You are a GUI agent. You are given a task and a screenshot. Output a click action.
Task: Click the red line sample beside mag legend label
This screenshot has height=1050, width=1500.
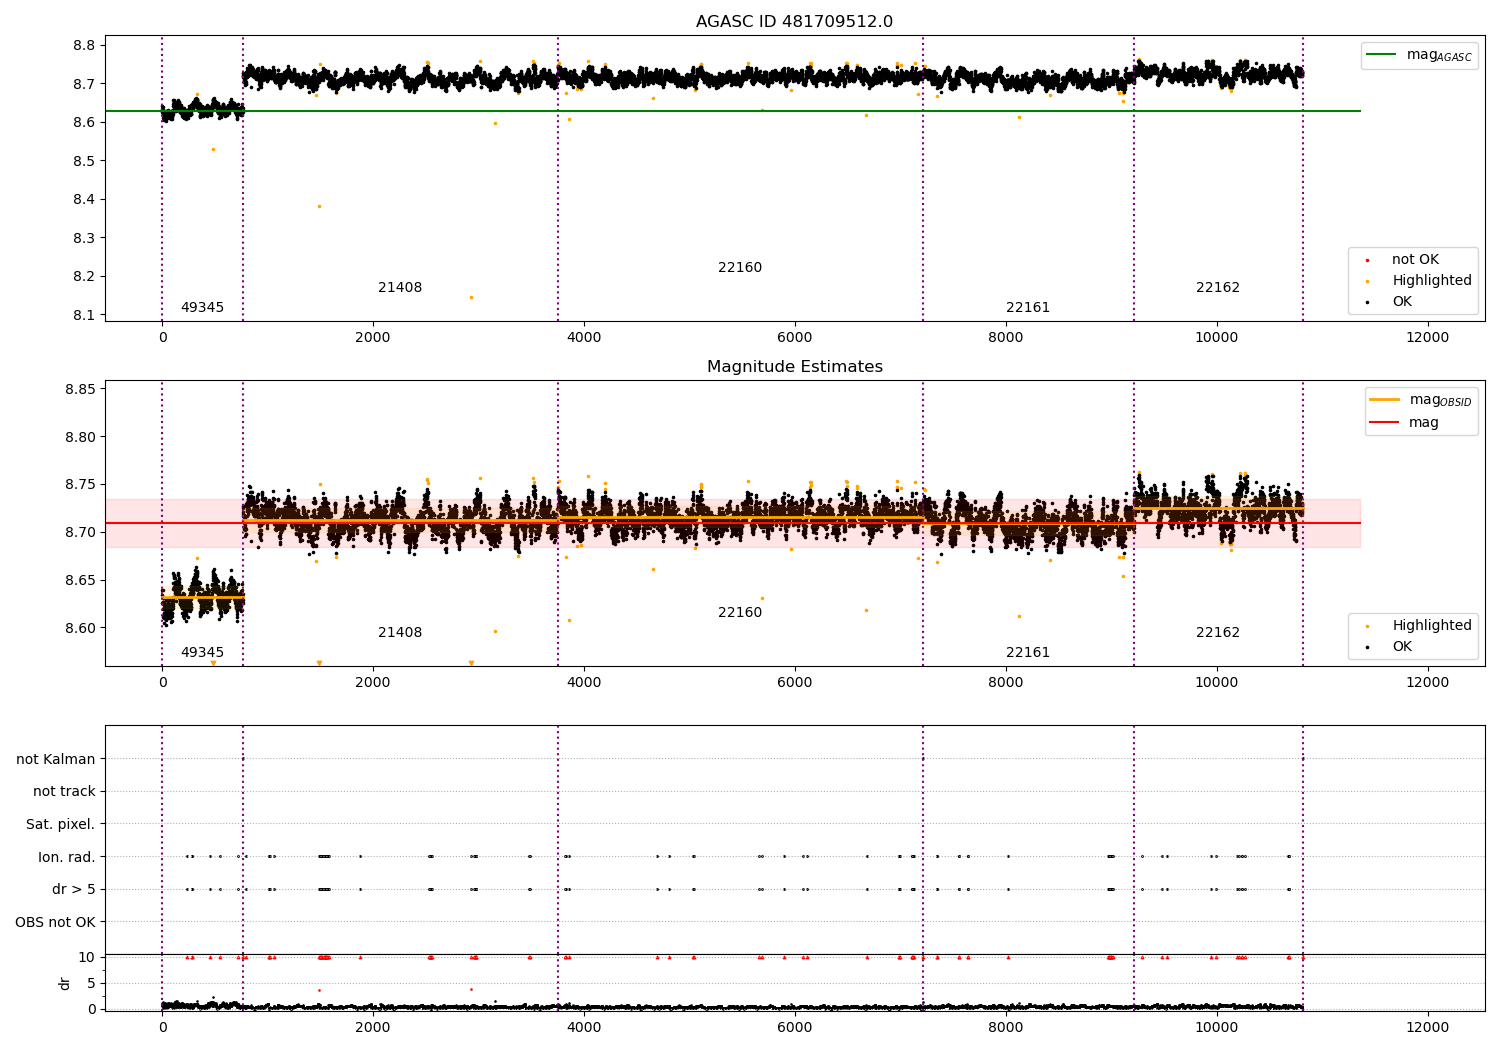[1384, 422]
